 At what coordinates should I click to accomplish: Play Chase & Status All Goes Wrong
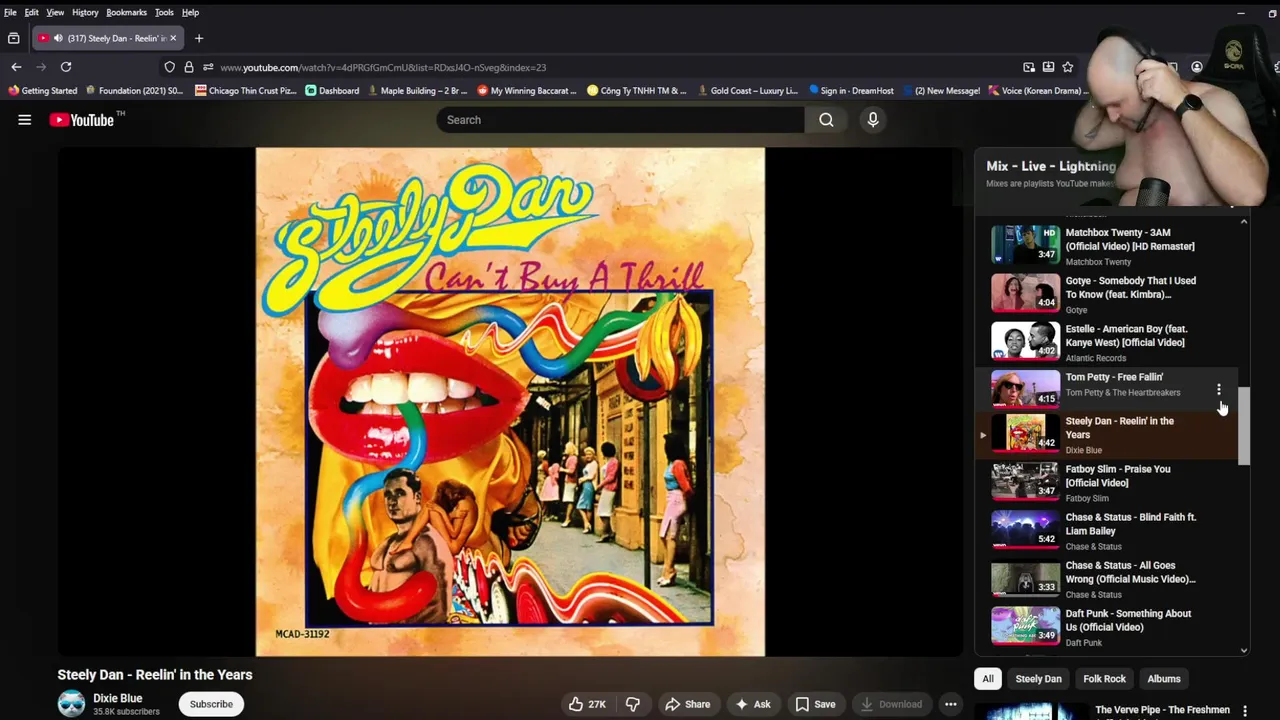(x=1108, y=579)
